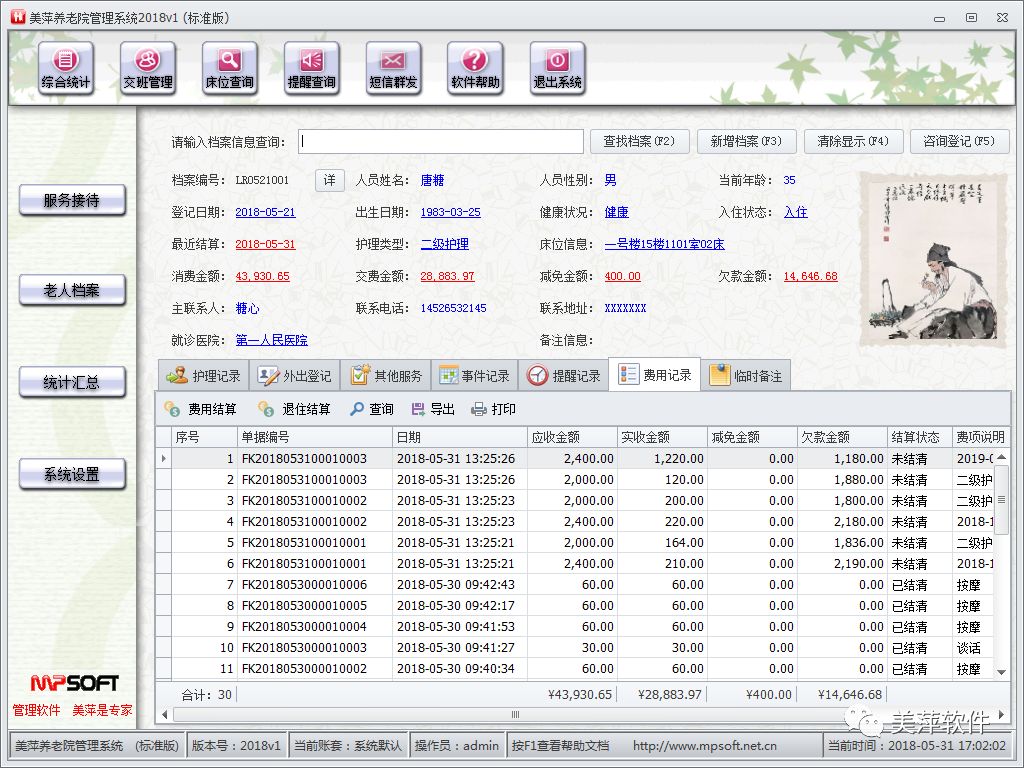
Task: Open 提醒查询 reminder search
Action: coord(311,68)
